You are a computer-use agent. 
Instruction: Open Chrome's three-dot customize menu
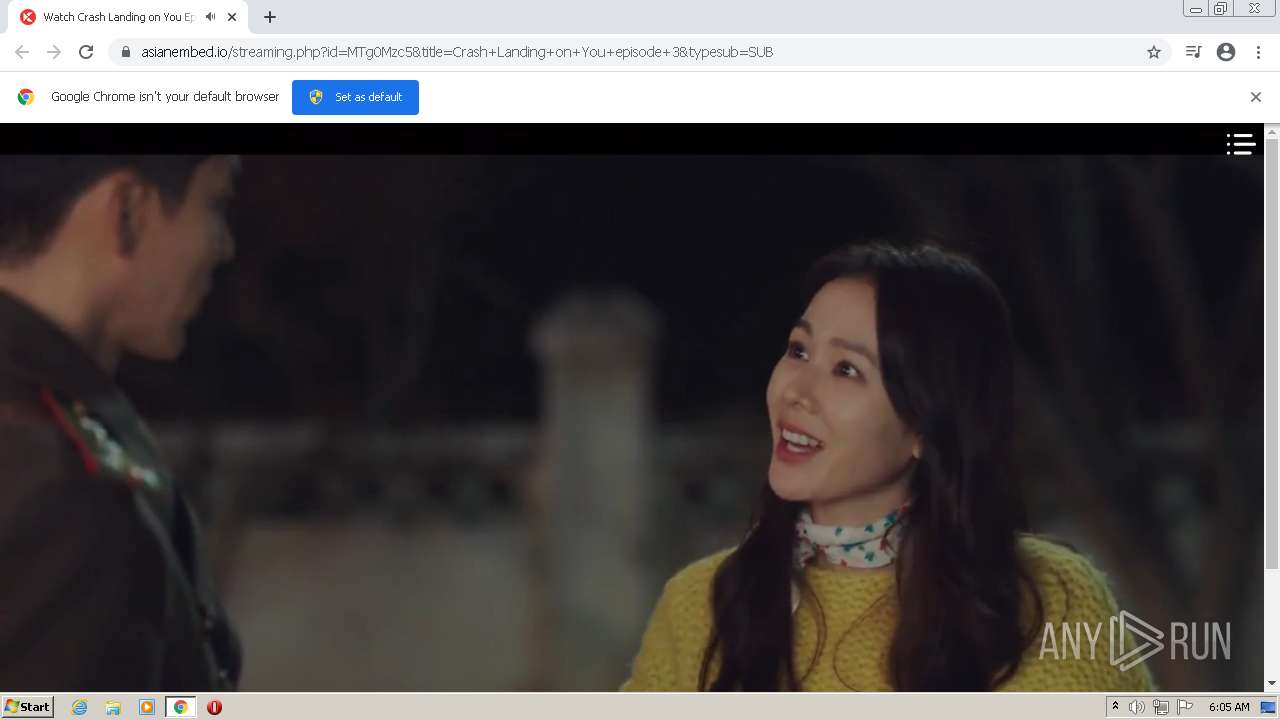(1258, 52)
